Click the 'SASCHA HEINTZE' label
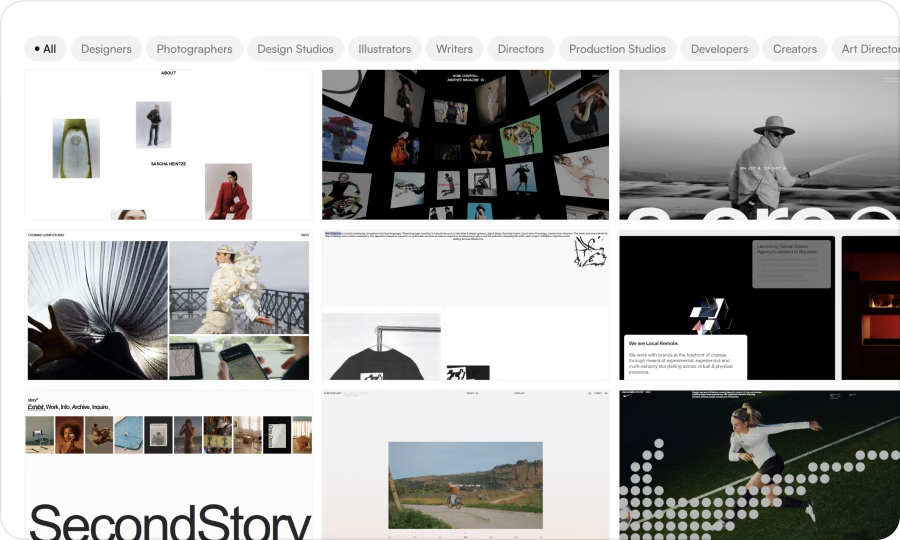900x540 pixels. (x=168, y=164)
